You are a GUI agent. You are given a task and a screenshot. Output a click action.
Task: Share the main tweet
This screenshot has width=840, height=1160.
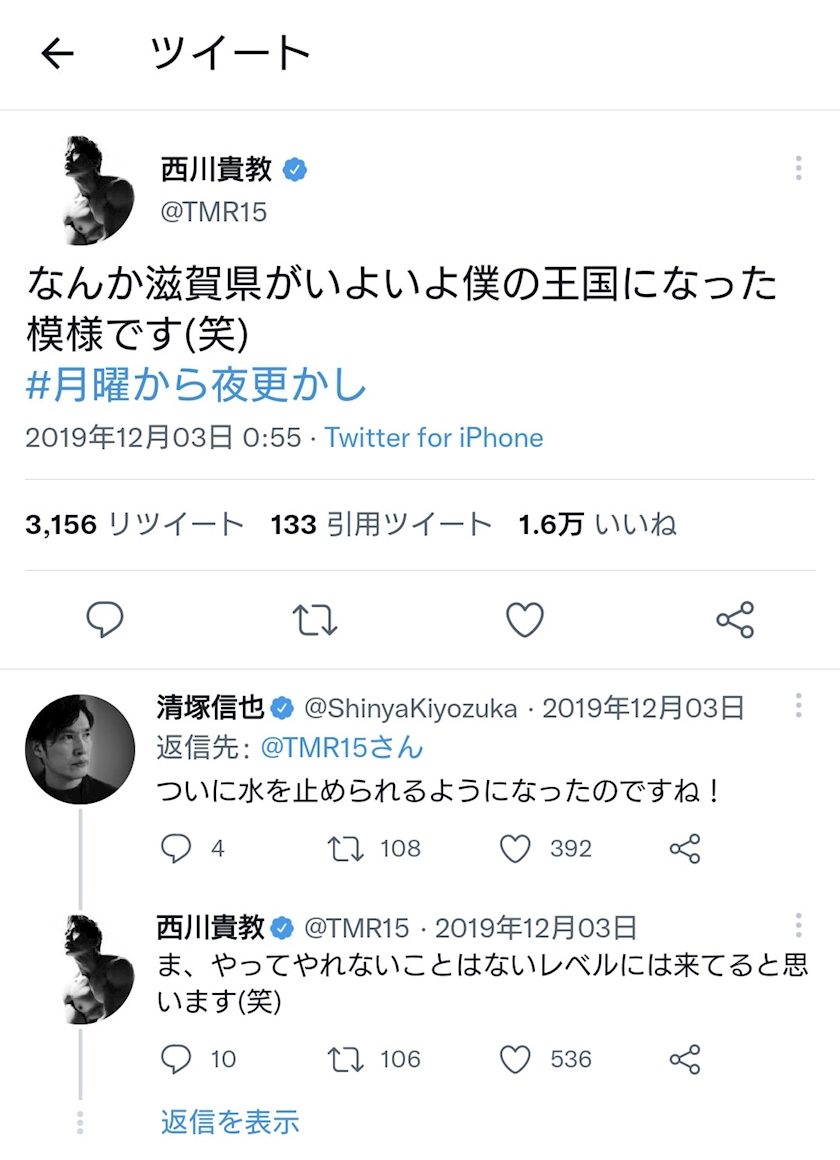coord(735,620)
